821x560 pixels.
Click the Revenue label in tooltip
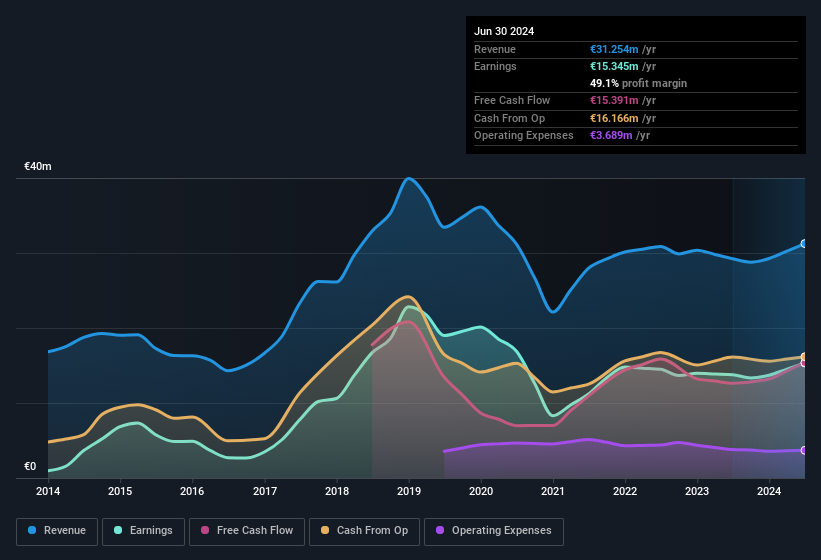495,49
